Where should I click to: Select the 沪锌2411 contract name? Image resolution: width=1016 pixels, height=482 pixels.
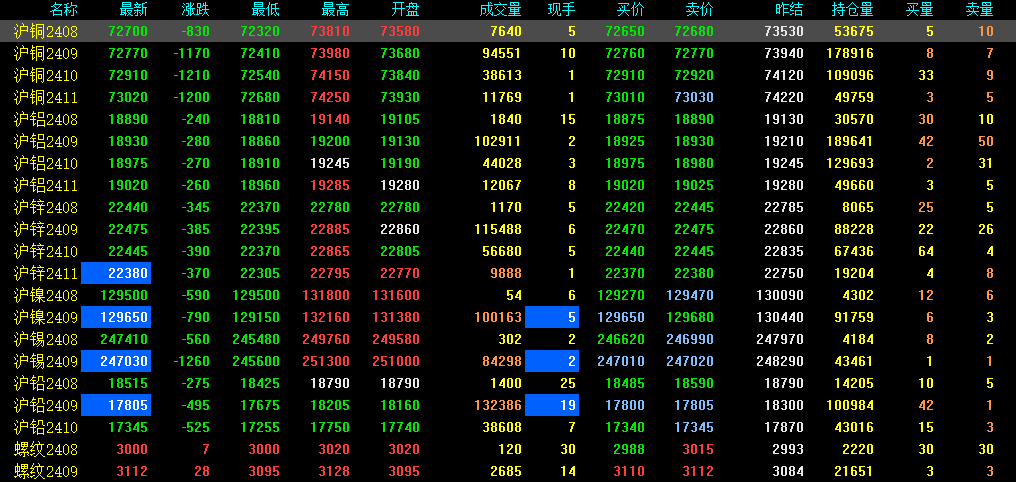tap(45, 273)
